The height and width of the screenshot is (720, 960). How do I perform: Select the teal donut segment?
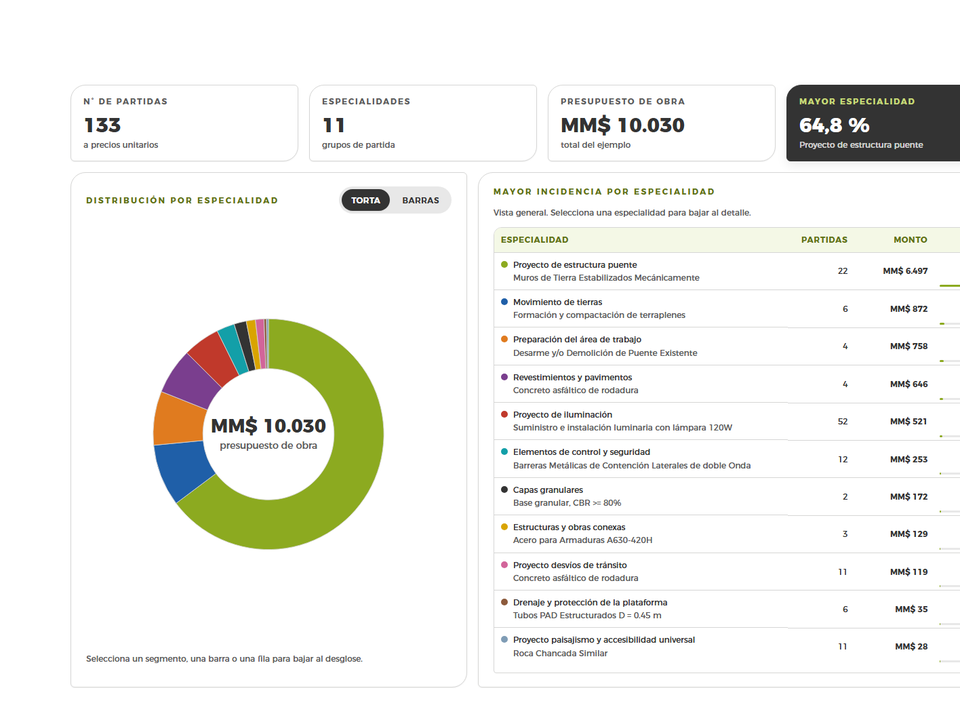coord(234,347)
